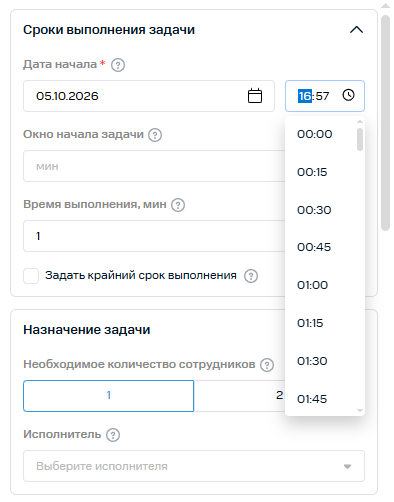Enable Задать крайний срок выполнения checkbox
The image size is (394, 502).
click(x=31, y=276)
